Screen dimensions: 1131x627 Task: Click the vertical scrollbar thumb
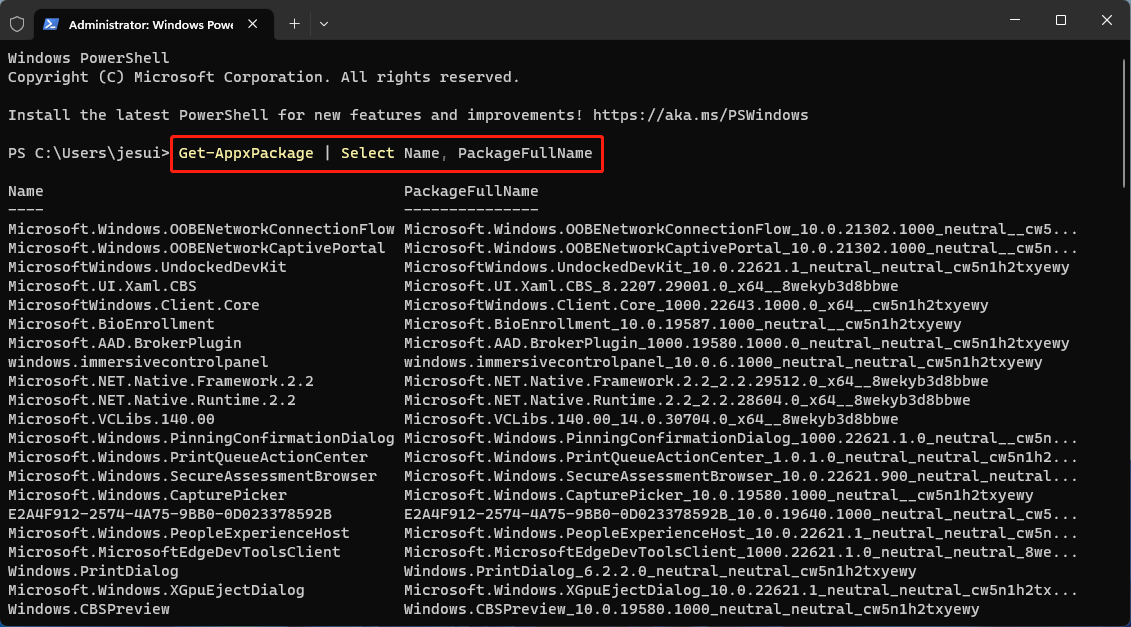tap(1125, 123)
